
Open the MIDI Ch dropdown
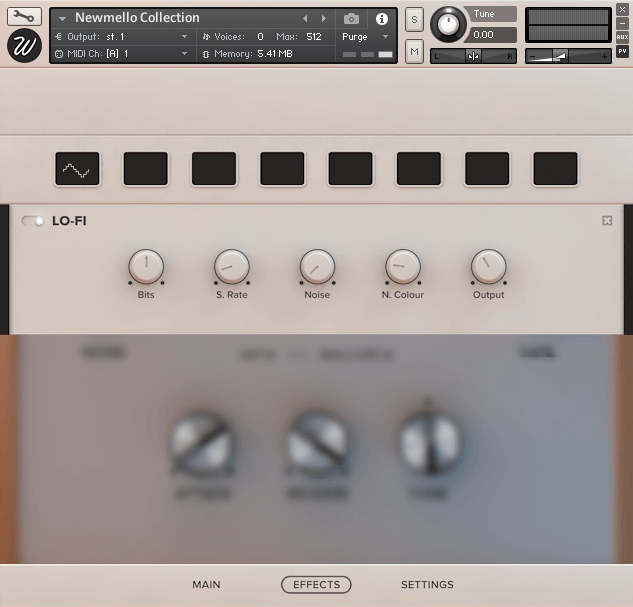(123, 54)
